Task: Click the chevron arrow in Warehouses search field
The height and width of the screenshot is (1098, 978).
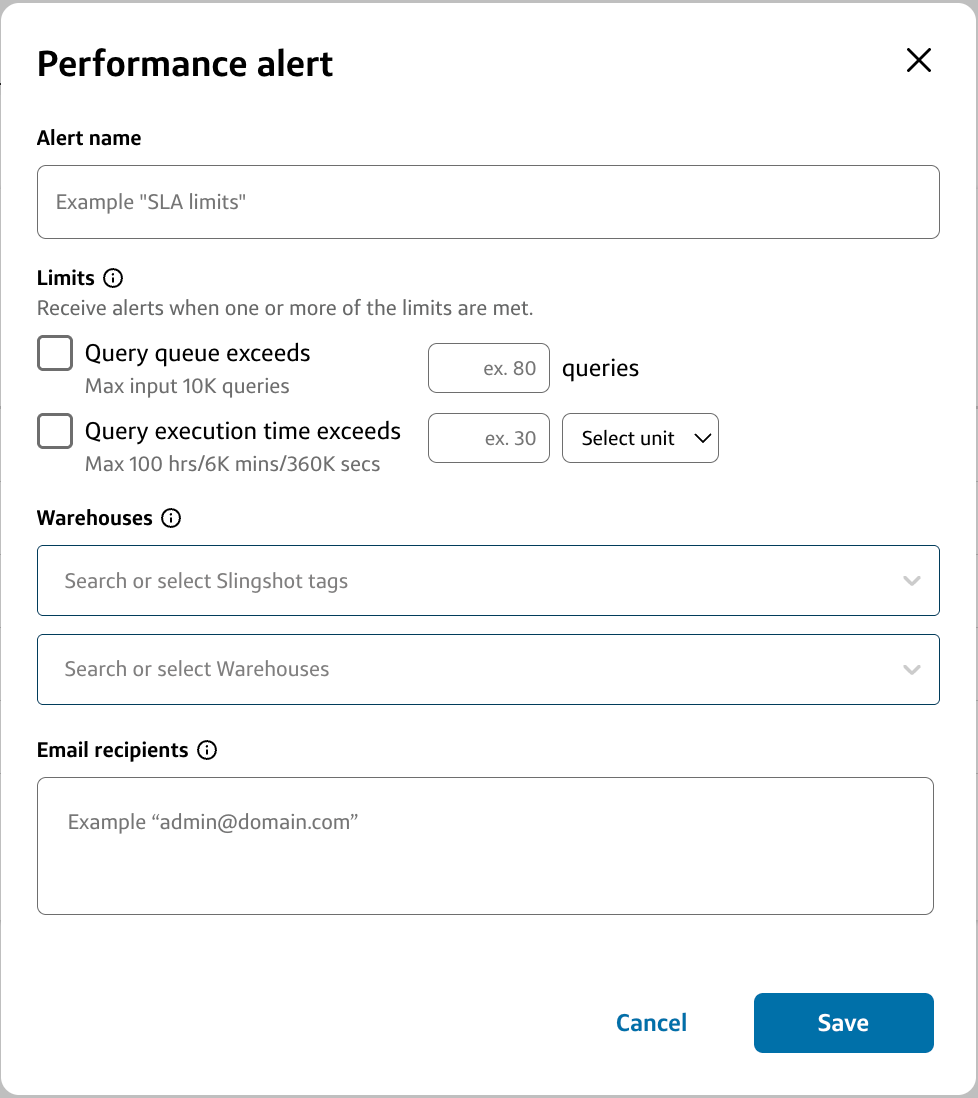Action: 911,669
